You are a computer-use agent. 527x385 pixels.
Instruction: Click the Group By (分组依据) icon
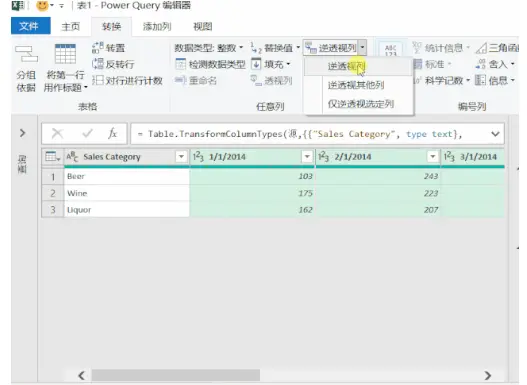[x=26, y=54]
